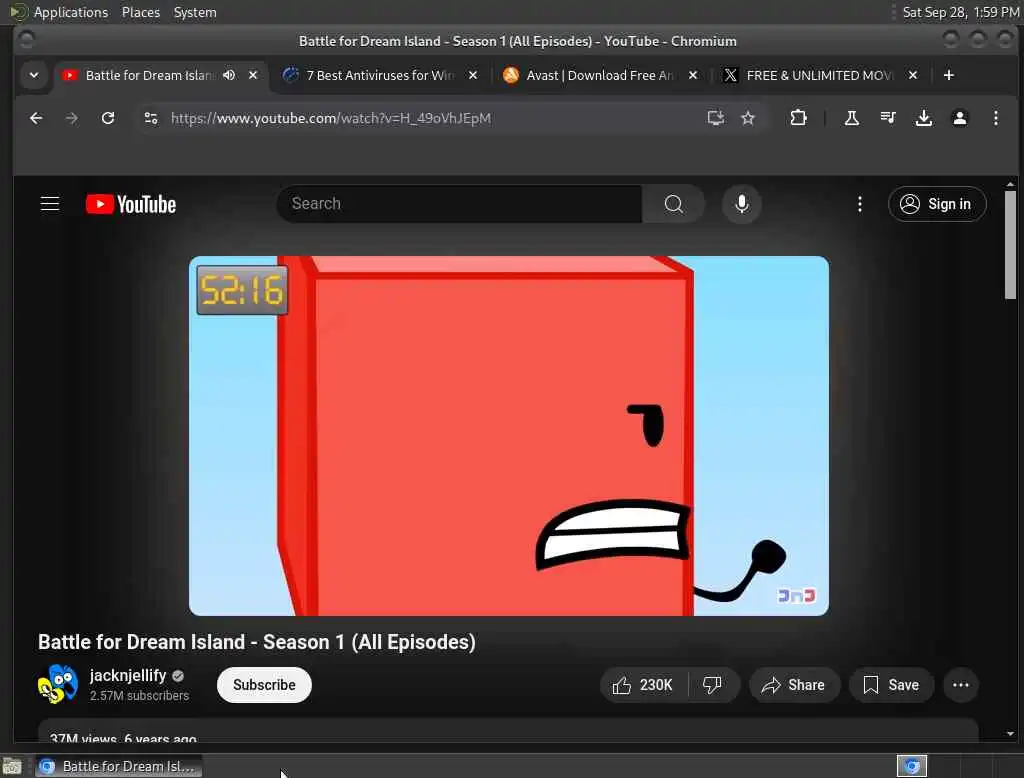Click the show desktop icon in bottom panel
1024x778 pixels.
point(12,766)
